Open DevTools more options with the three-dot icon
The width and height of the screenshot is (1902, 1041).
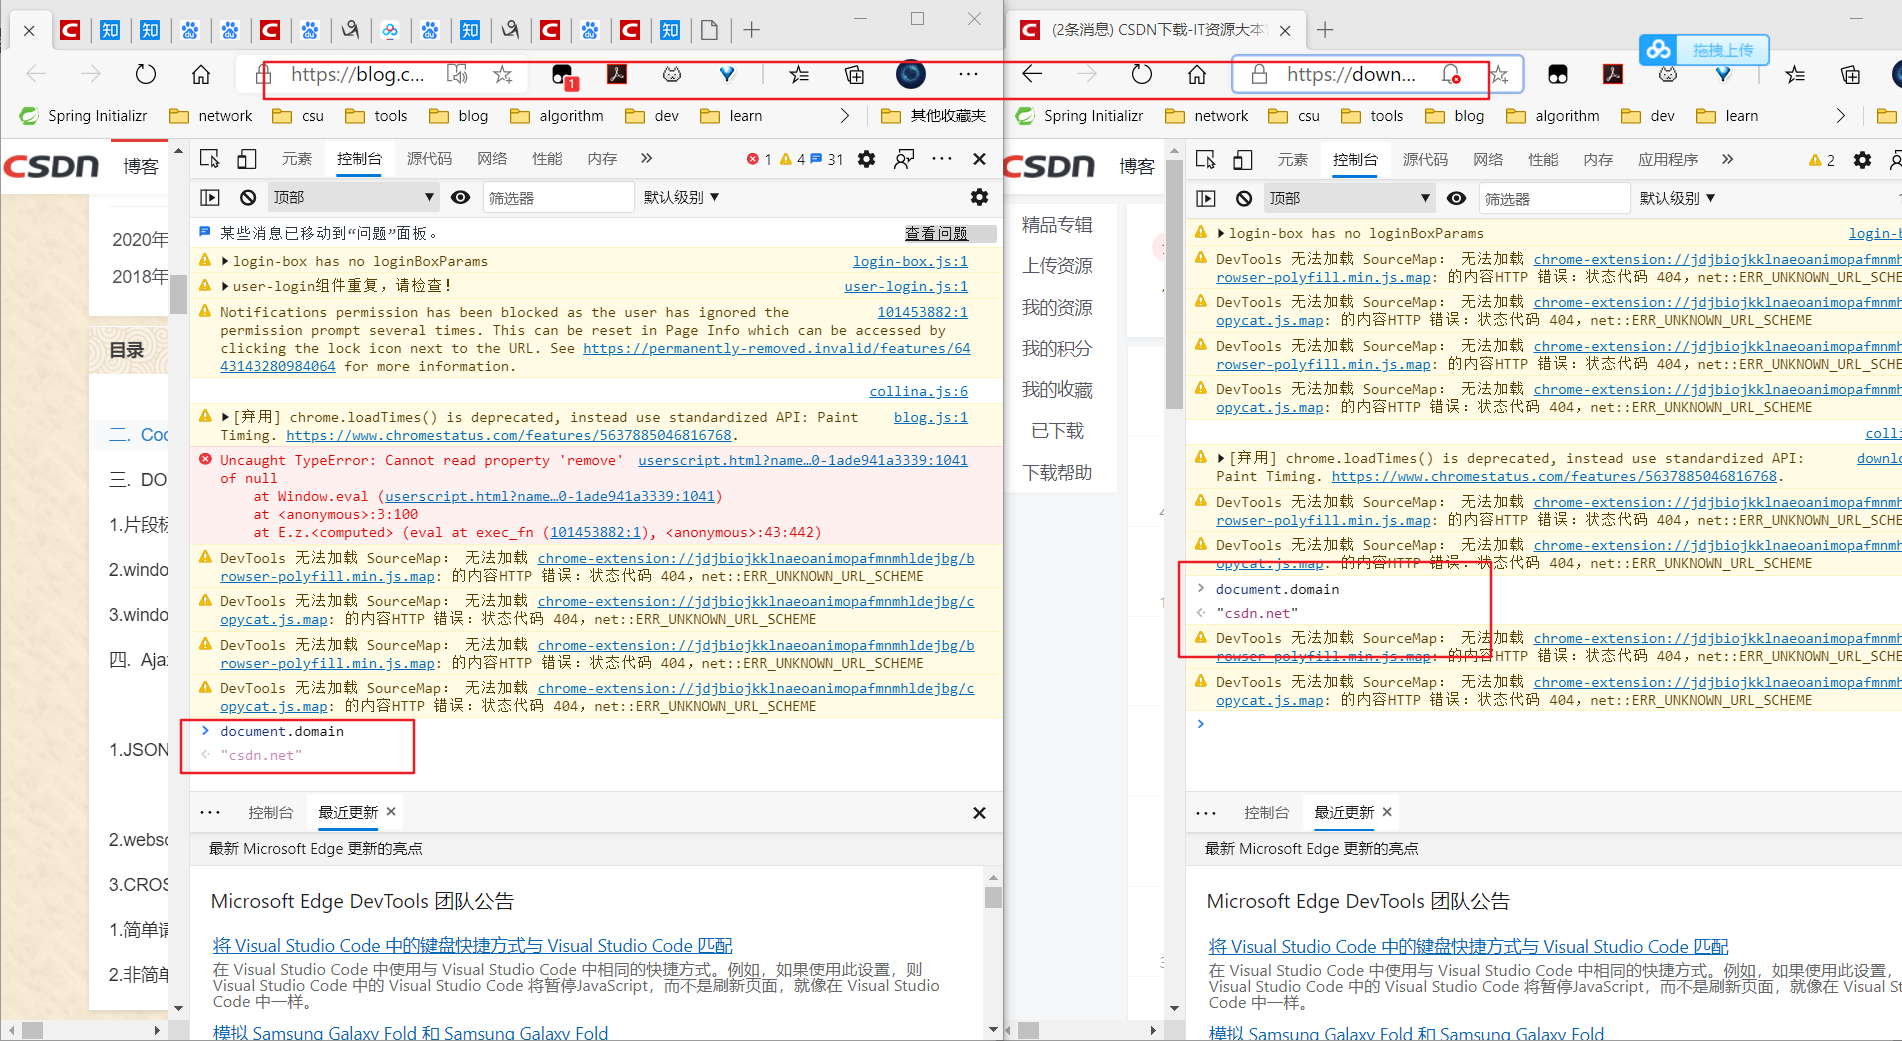(940, 158)
